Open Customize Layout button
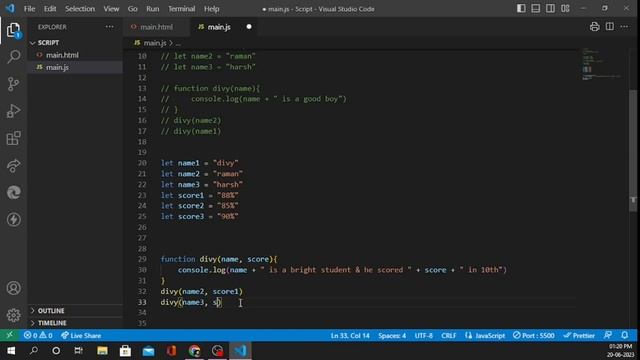640x360 pixels. (565, 9)
